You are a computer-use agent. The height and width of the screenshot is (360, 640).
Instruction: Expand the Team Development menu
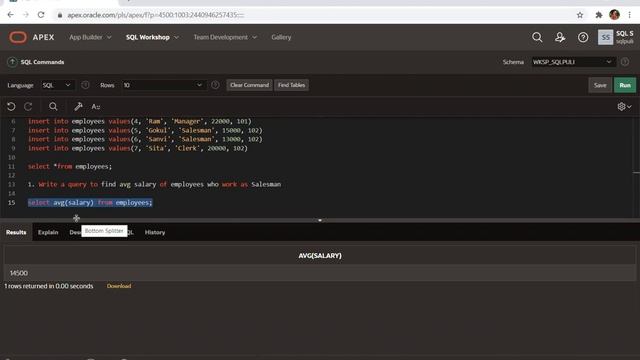(225, 37)
